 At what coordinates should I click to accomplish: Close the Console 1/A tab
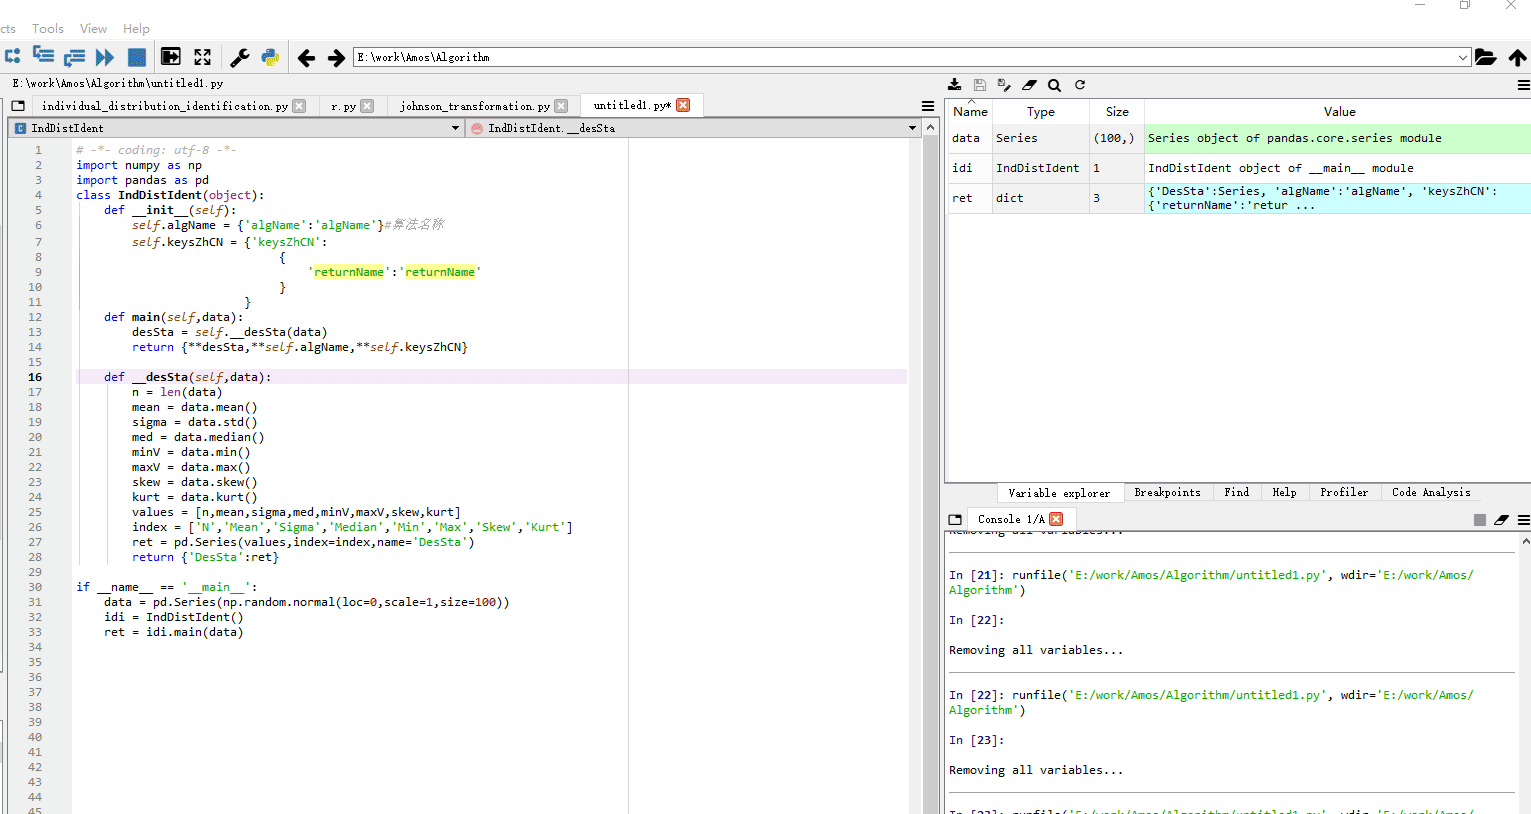point(1056,519)
